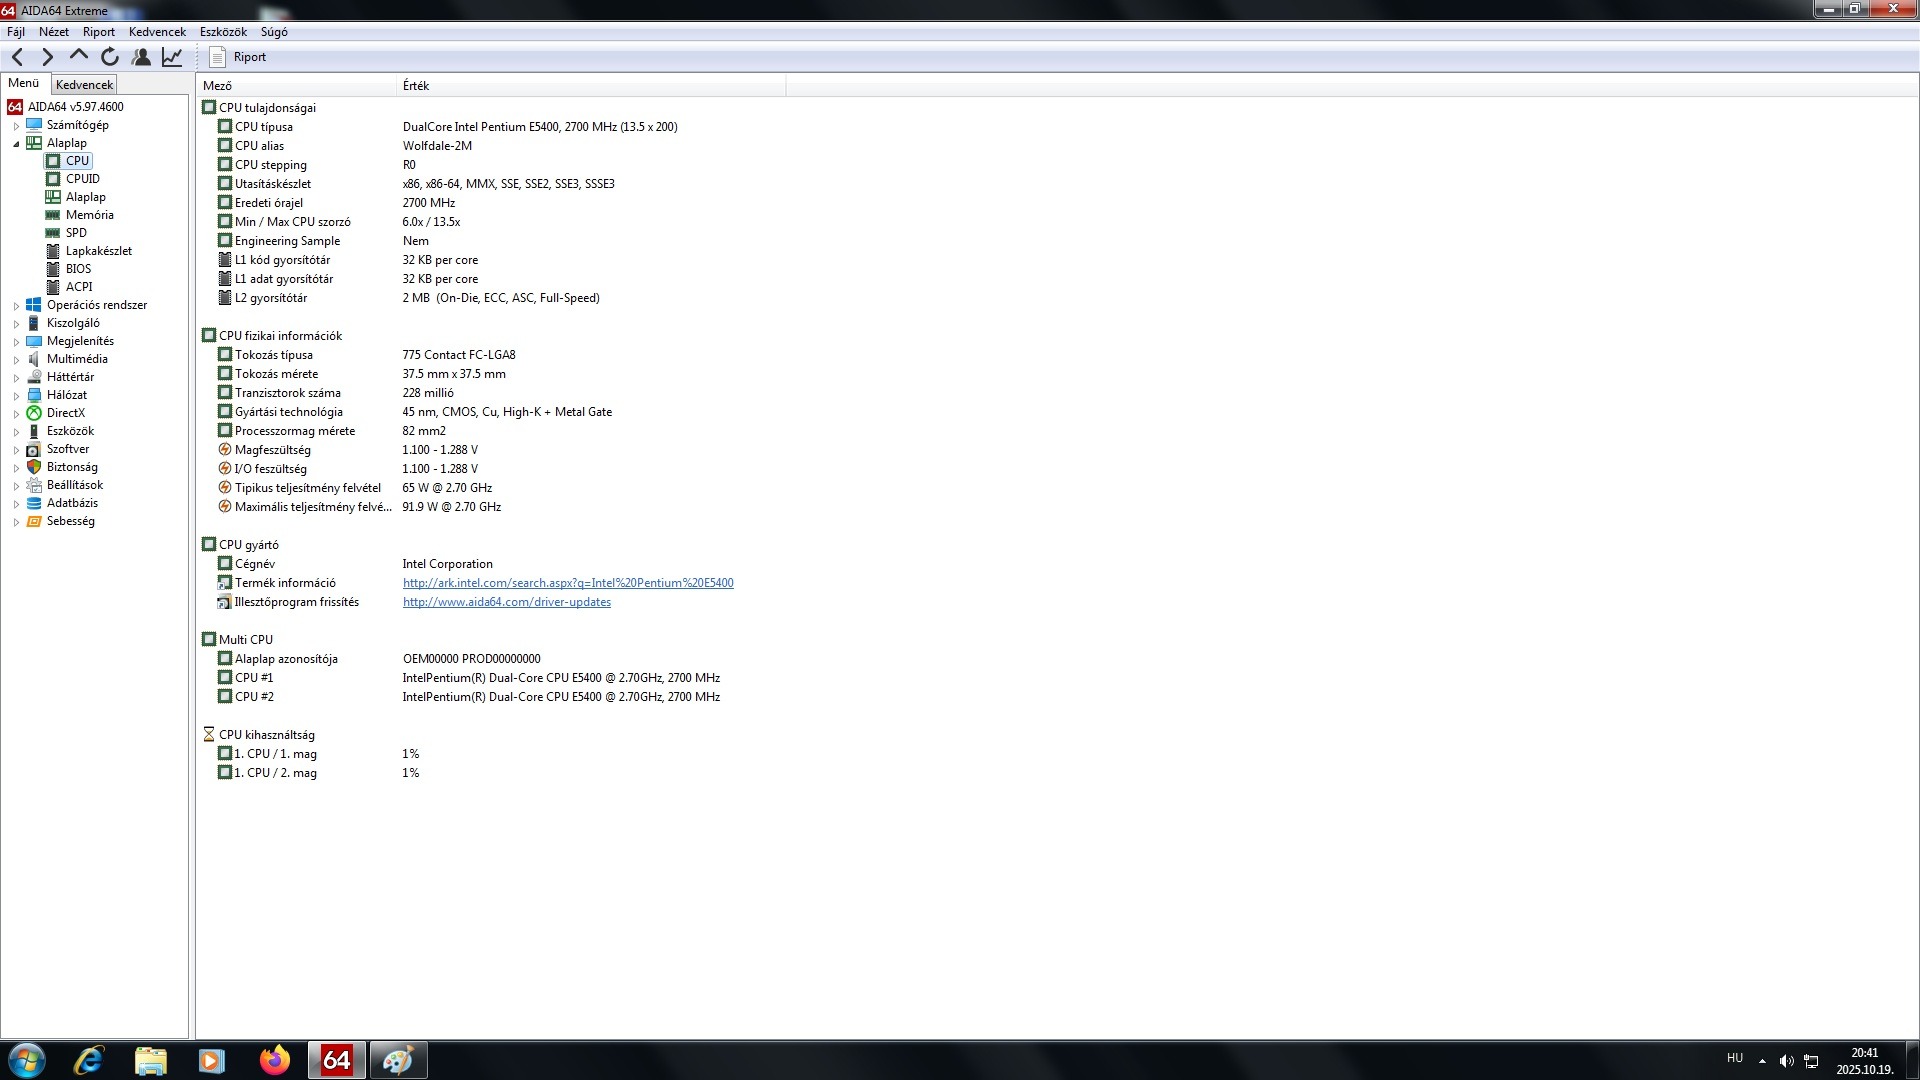Select CPUID in the sidebar tree
This screenshot has height=1080, width=1920.
pyautogui.click(x=82, y=179)
